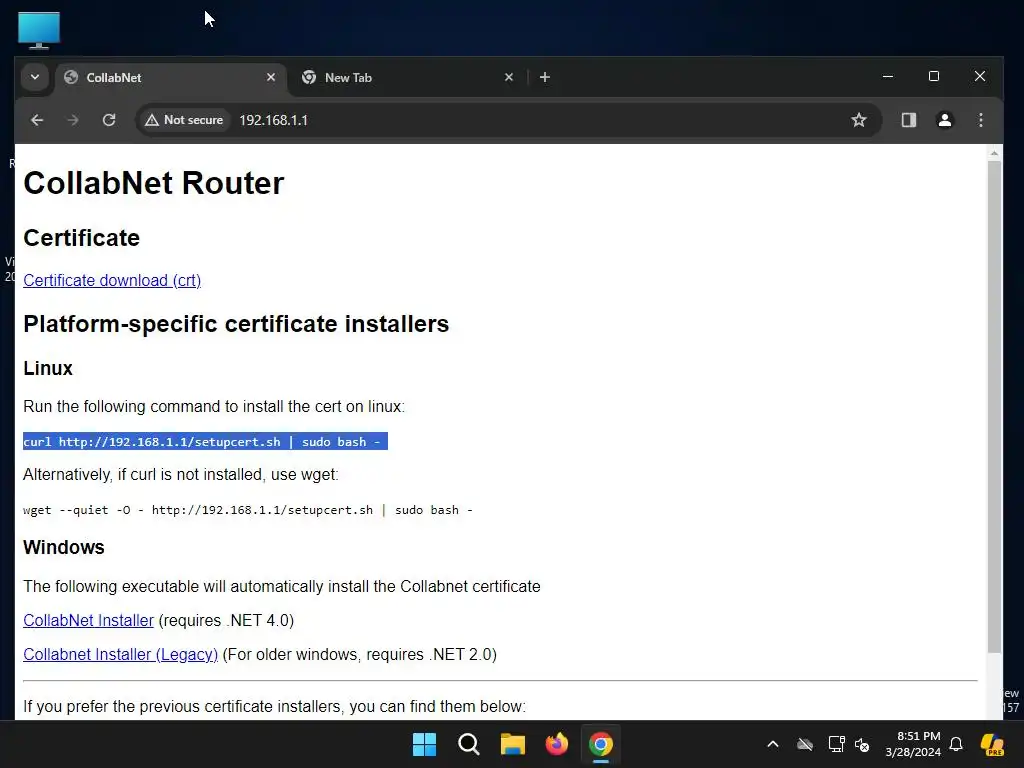Click the wget command line text
The image size is (1024, 768).
[248, 510]
